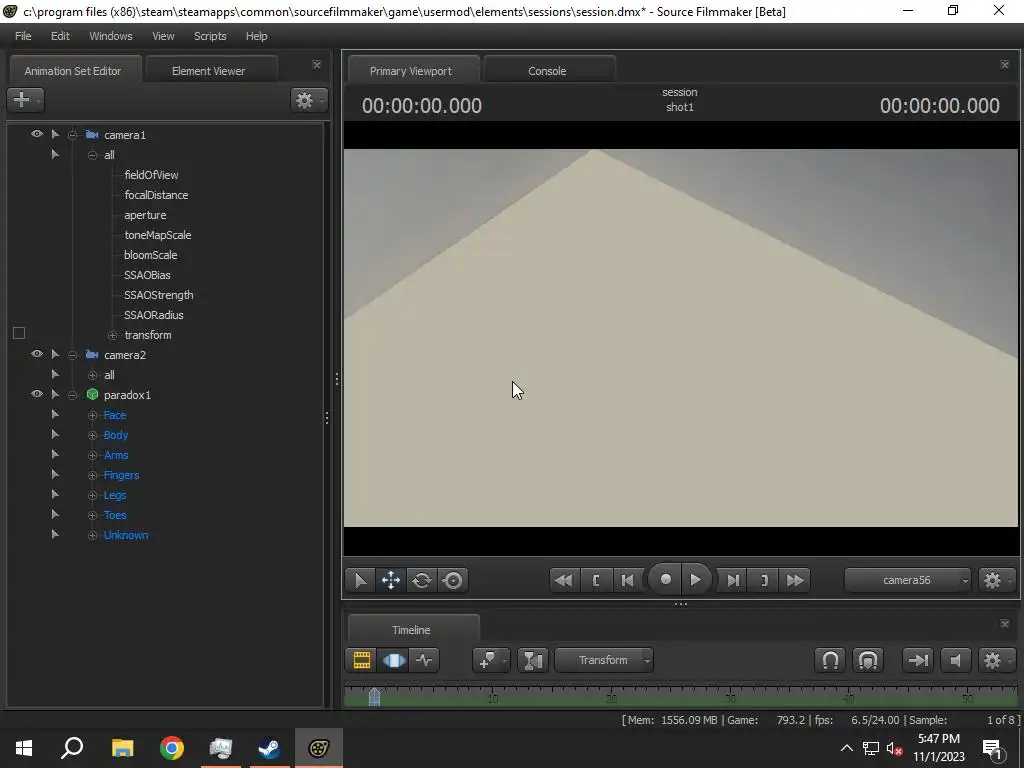This screenshot has height=768, width=1024.
Task: Expand the transform node
Action: [112, 335]
